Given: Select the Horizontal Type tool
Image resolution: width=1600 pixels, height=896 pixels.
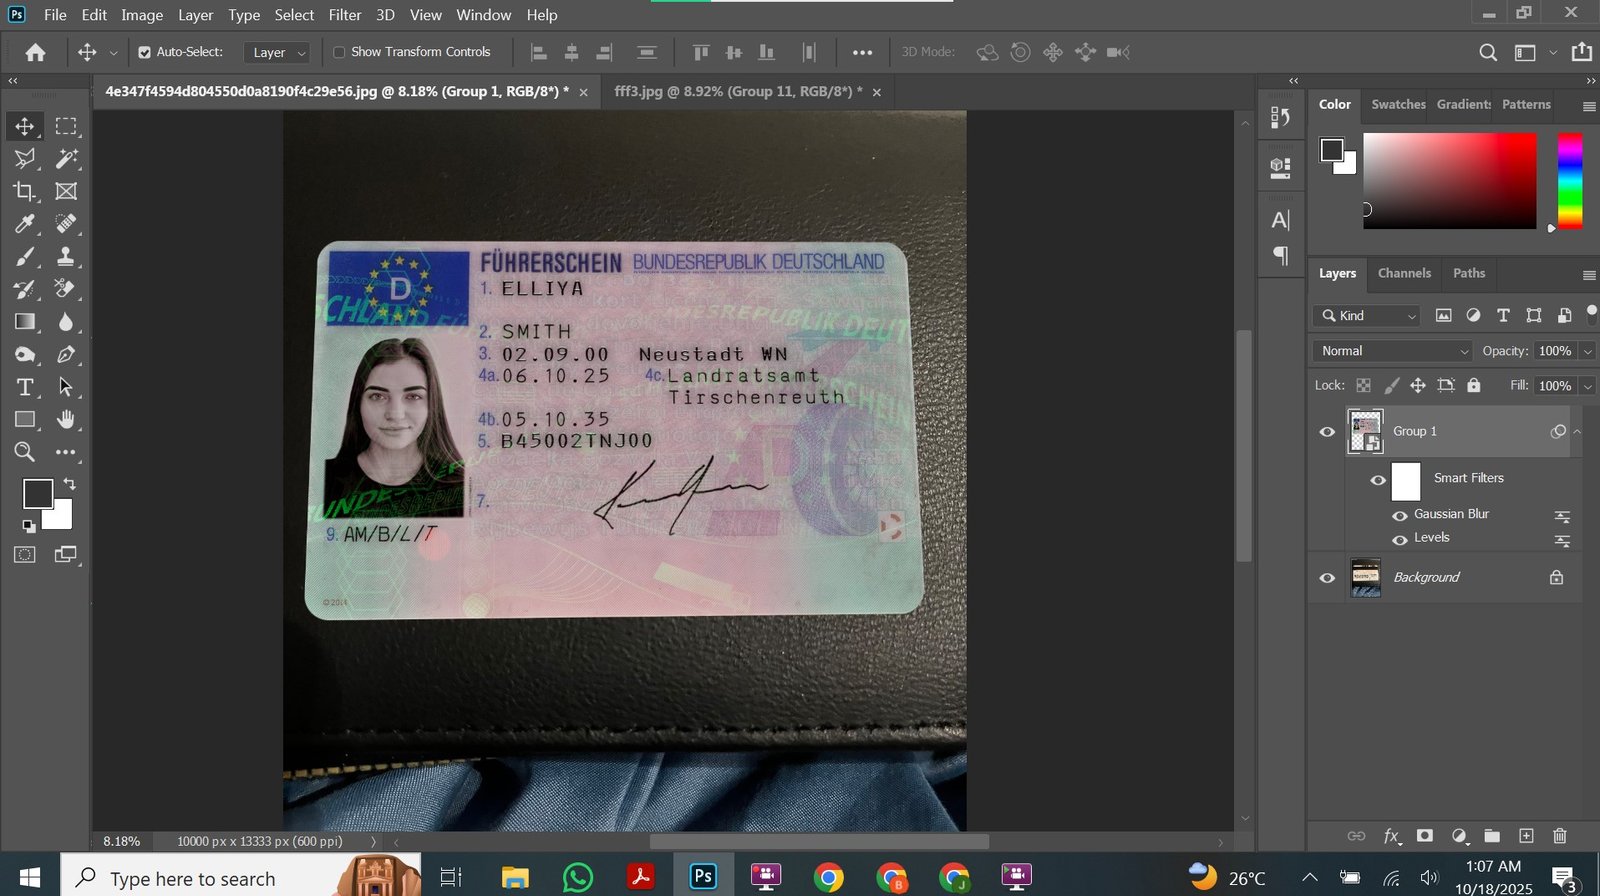Looking at the screenshot, I should coord(25,387).
